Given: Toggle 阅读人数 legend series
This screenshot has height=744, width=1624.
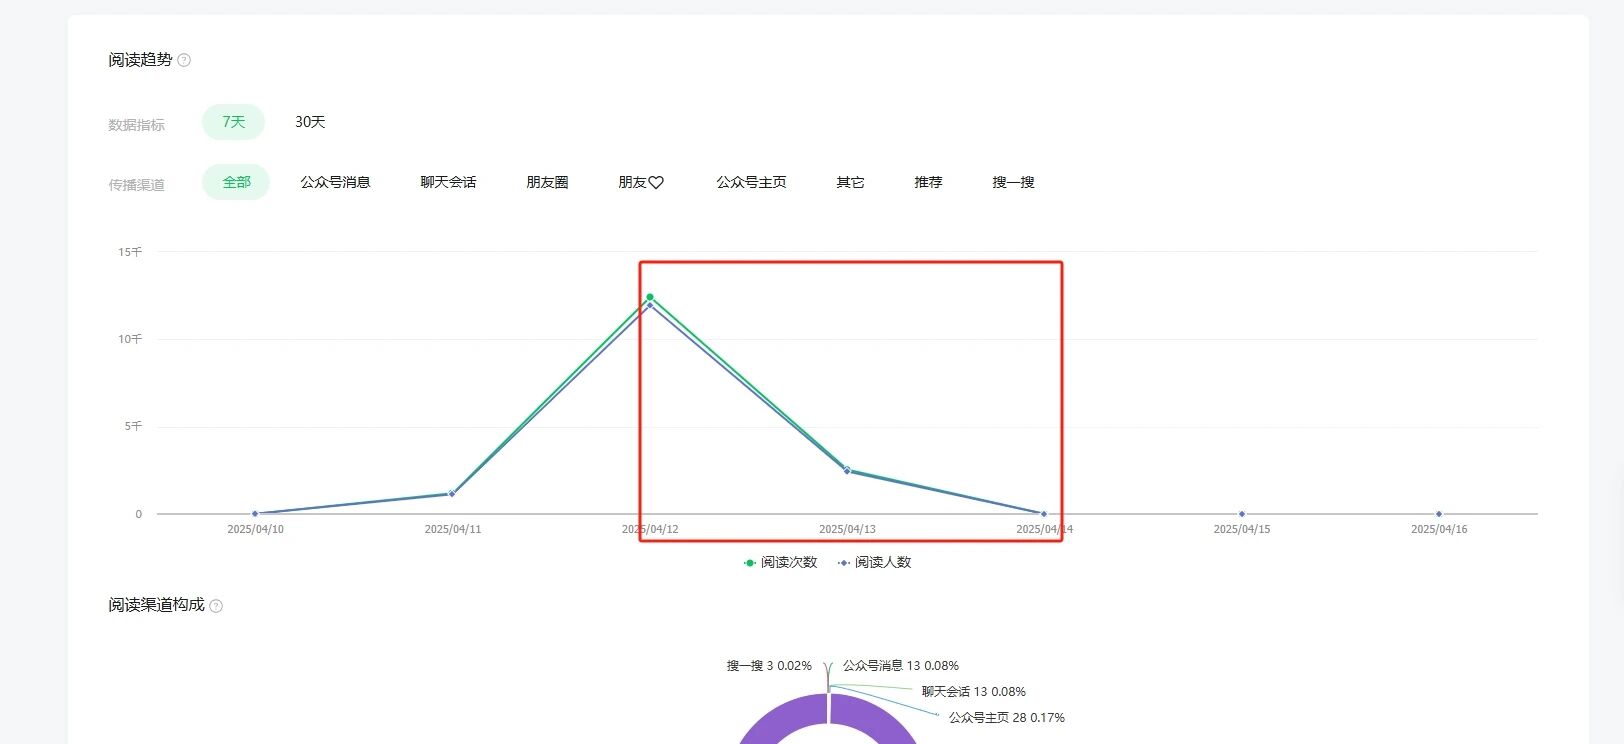Looking at the screenshot, I should (875, 563).
